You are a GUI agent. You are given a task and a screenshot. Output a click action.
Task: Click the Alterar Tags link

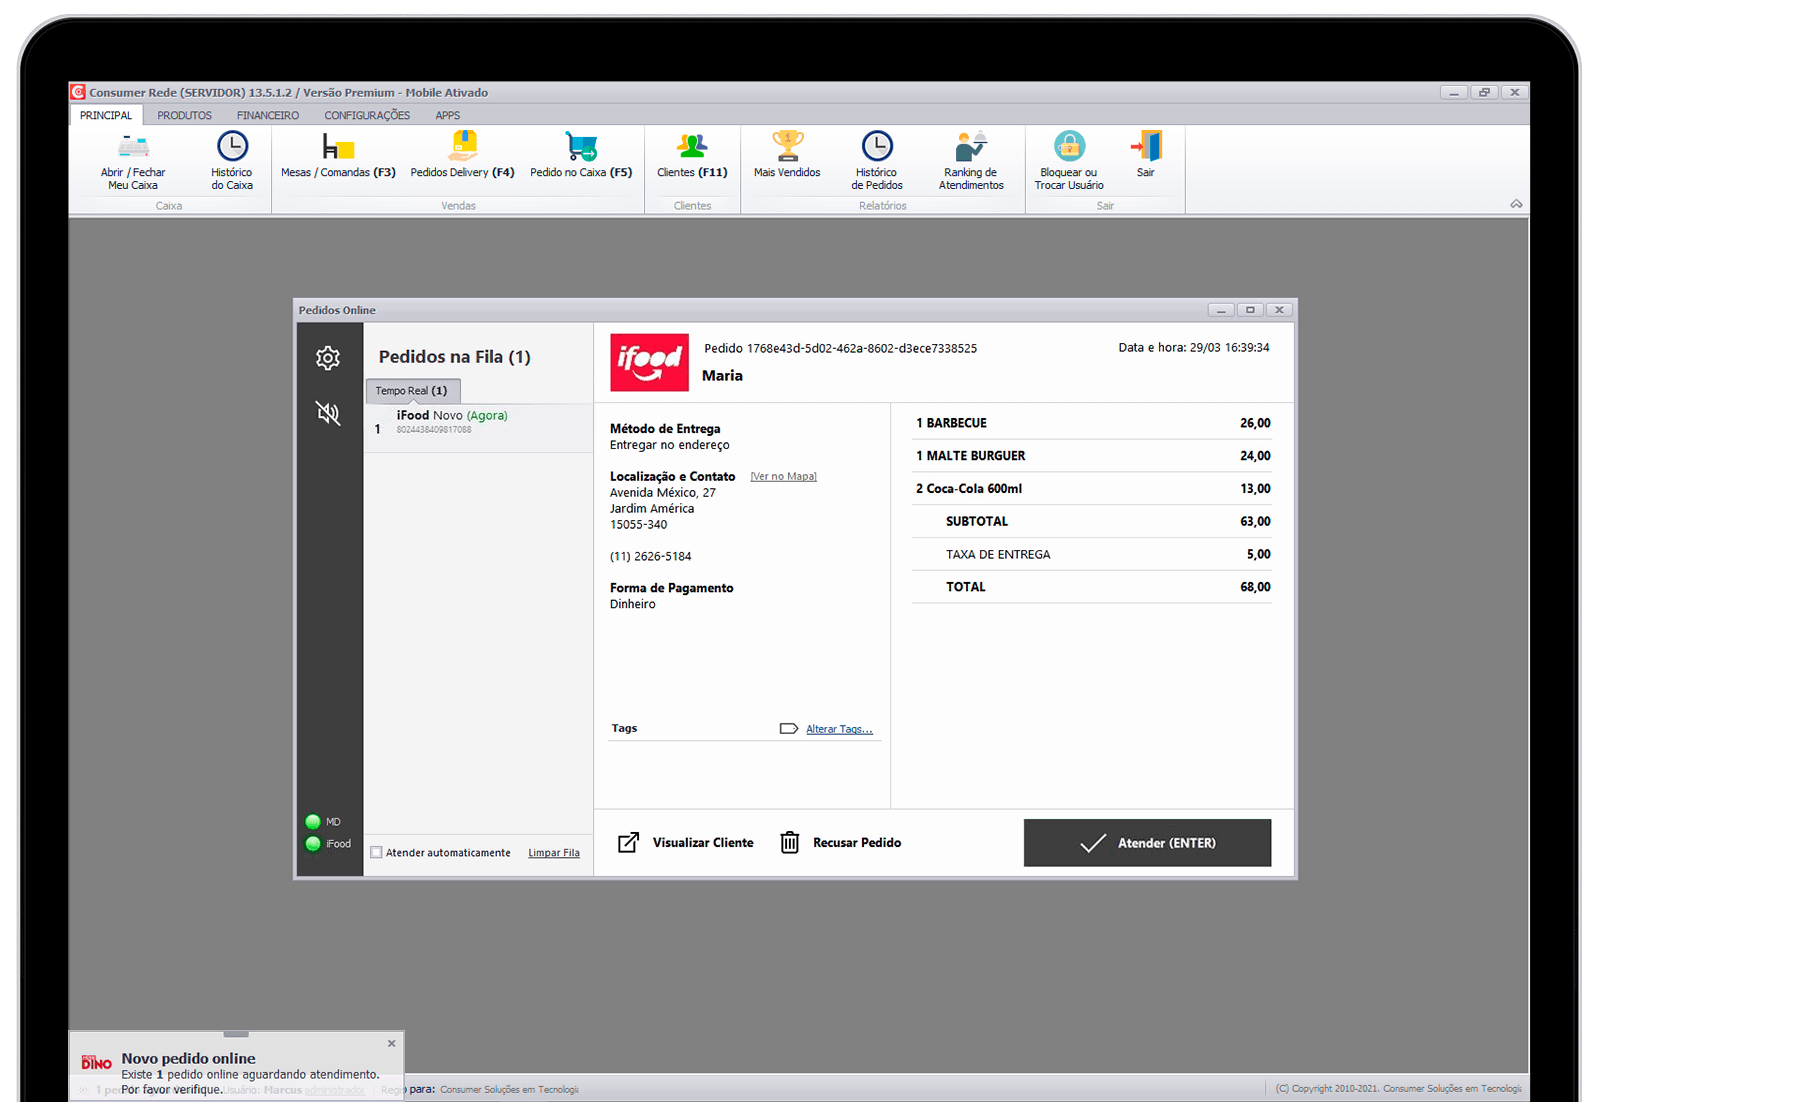(x=839, y=729)
